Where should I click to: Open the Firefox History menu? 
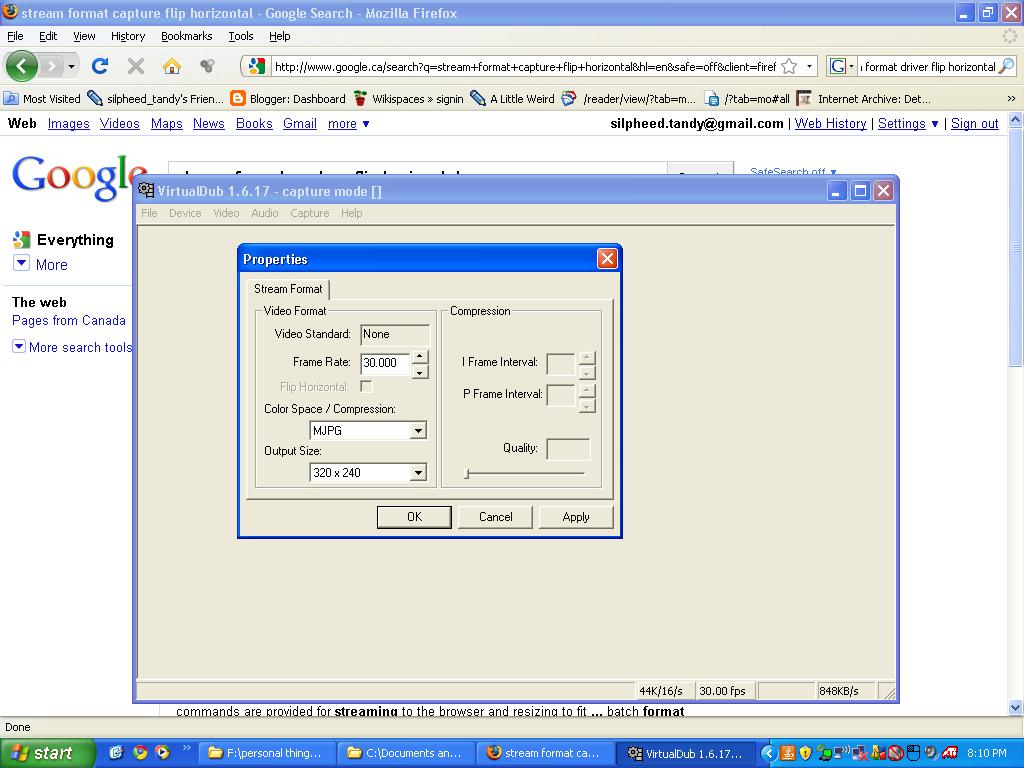click(x=128, y=36)
